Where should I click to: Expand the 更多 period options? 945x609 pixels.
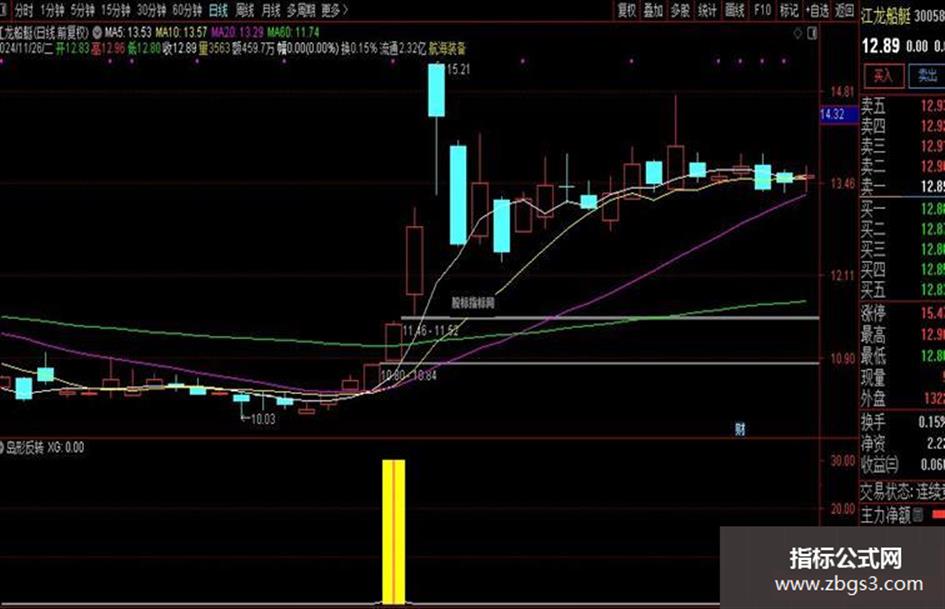tap(334, 10)
